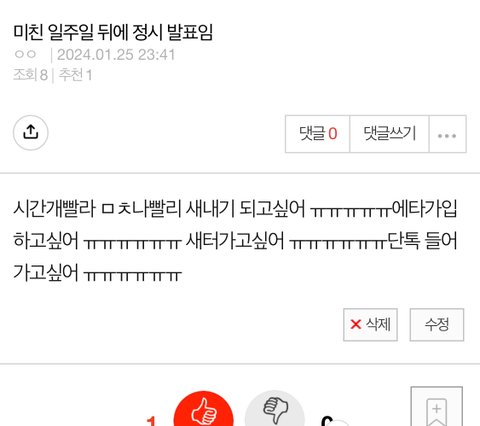Select the post title 미친 일주일 뒤에 정시 발표임
The width and height of the screenshot is (480, 426).
(113, 33)
